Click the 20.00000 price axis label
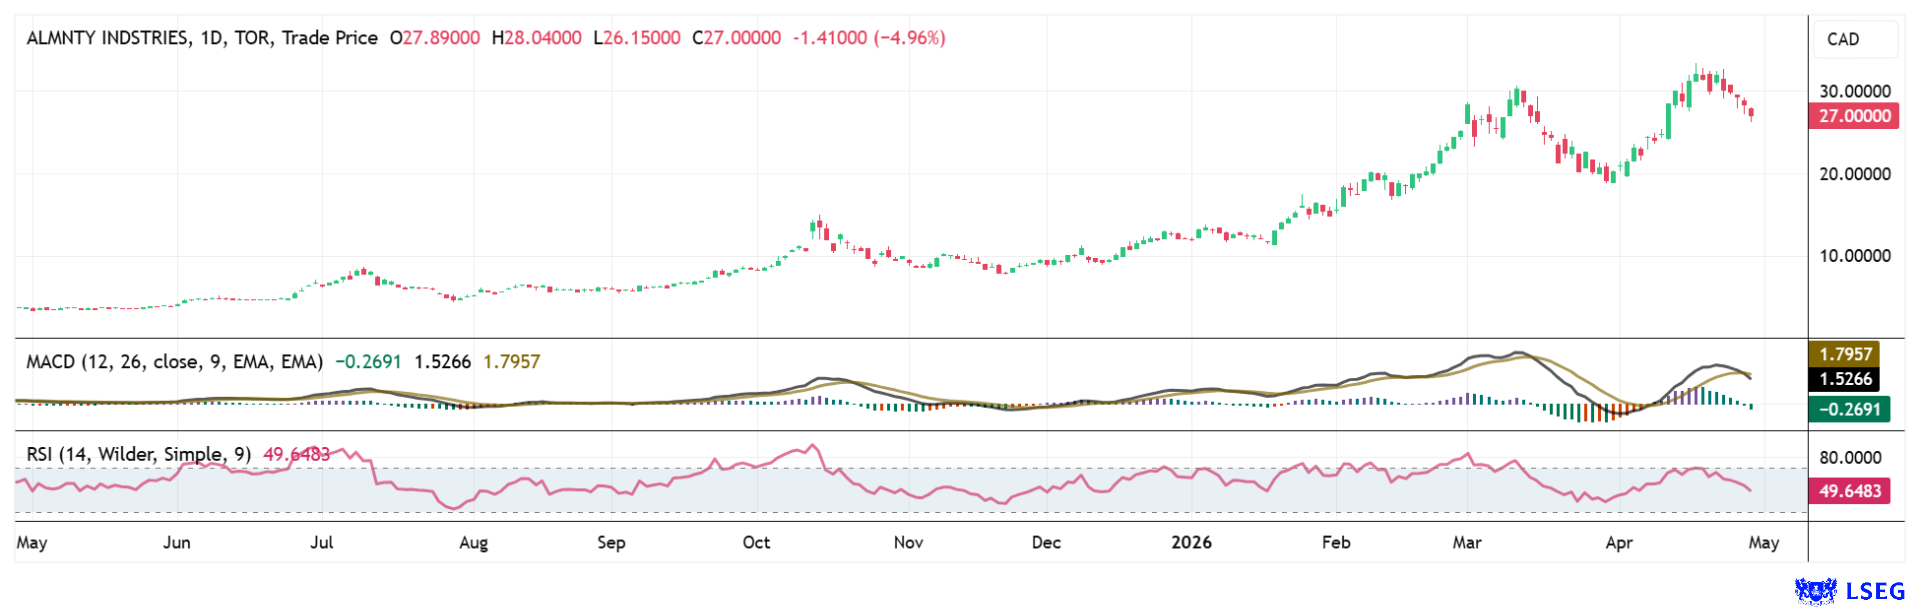The image size is (1920, 607). point(1855,174)
